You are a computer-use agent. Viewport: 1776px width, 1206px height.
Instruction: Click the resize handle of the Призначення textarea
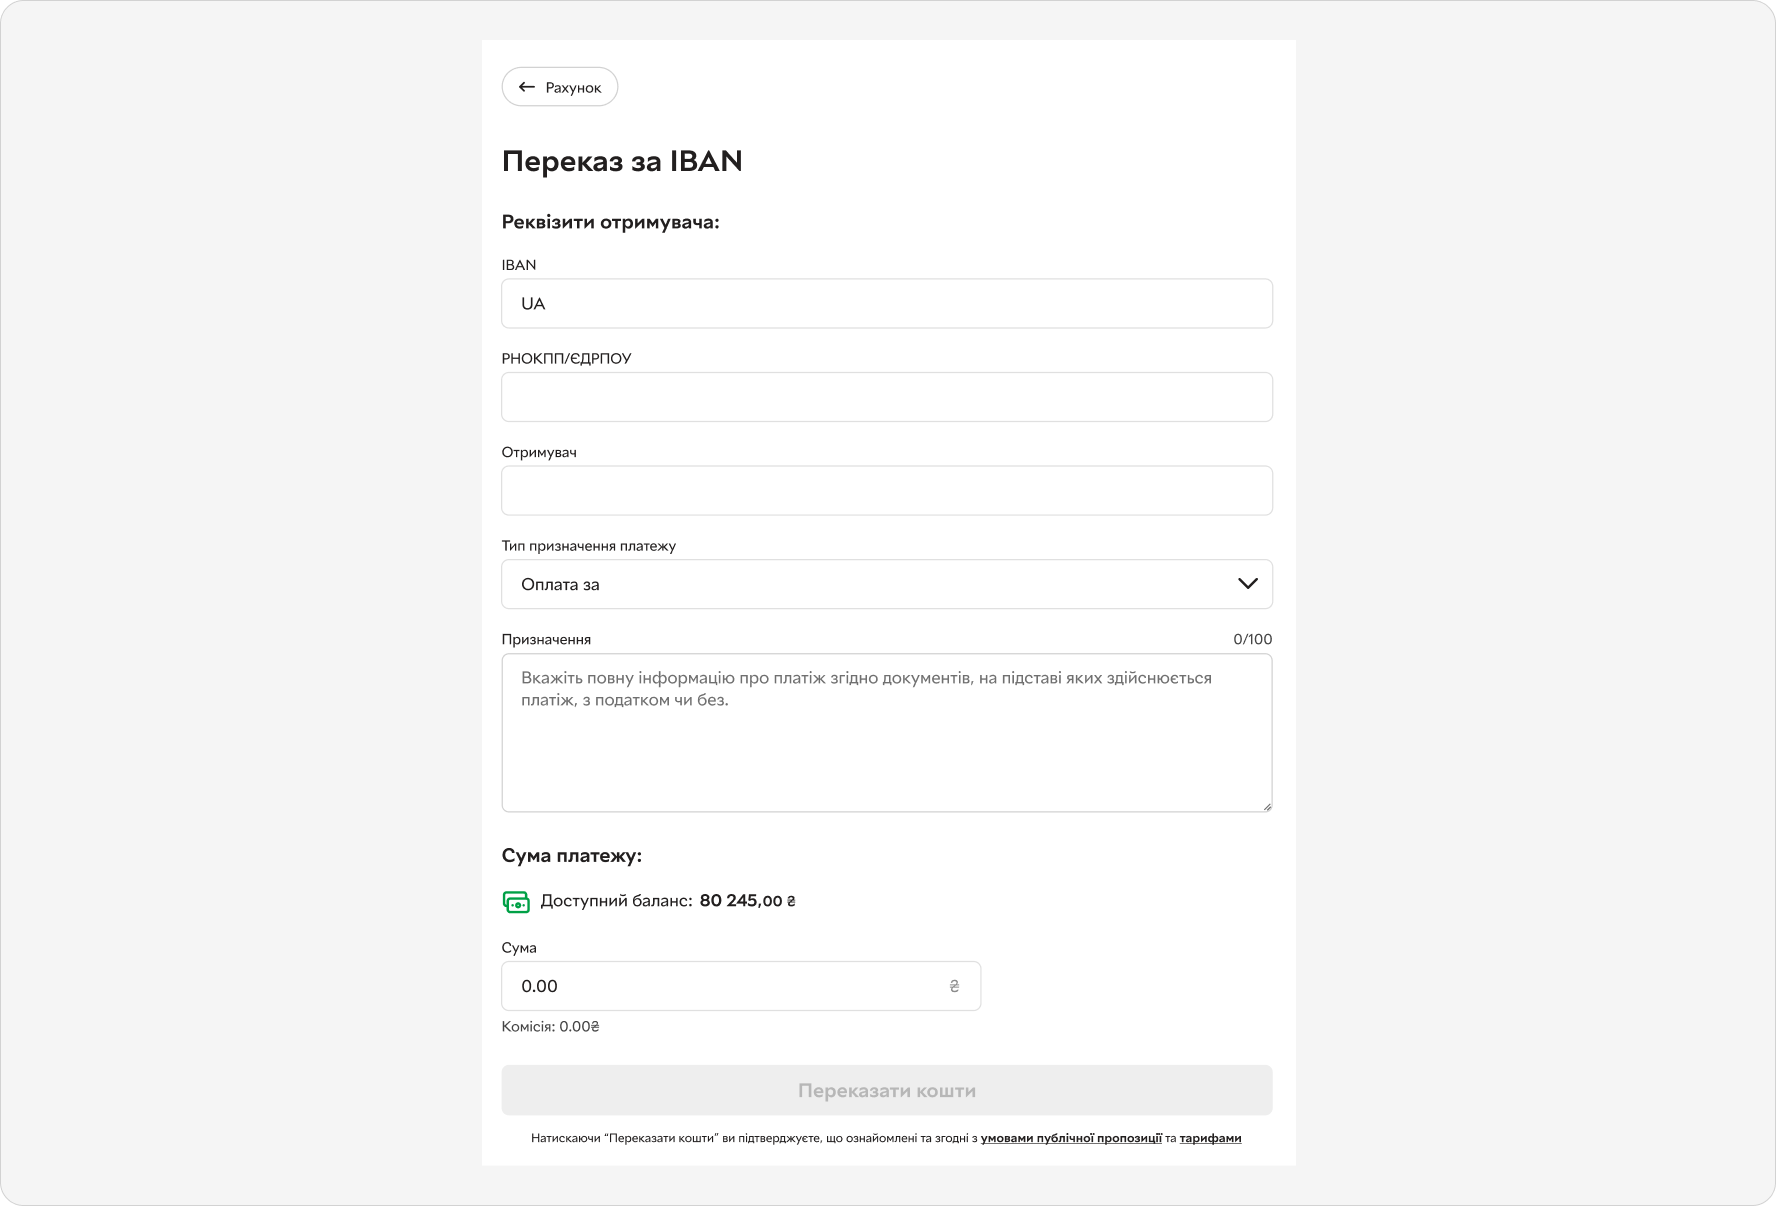pyautogui.click(x=1266, y=805)
